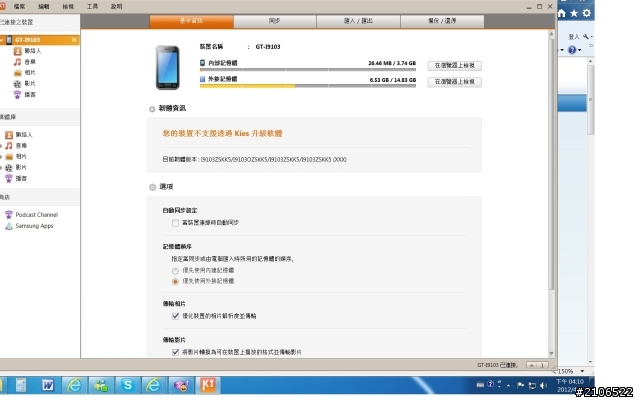Screen dimensions: 640x400
Task: Click the Kies firmware upgrade notice text
Action: [x=222, y=133]
